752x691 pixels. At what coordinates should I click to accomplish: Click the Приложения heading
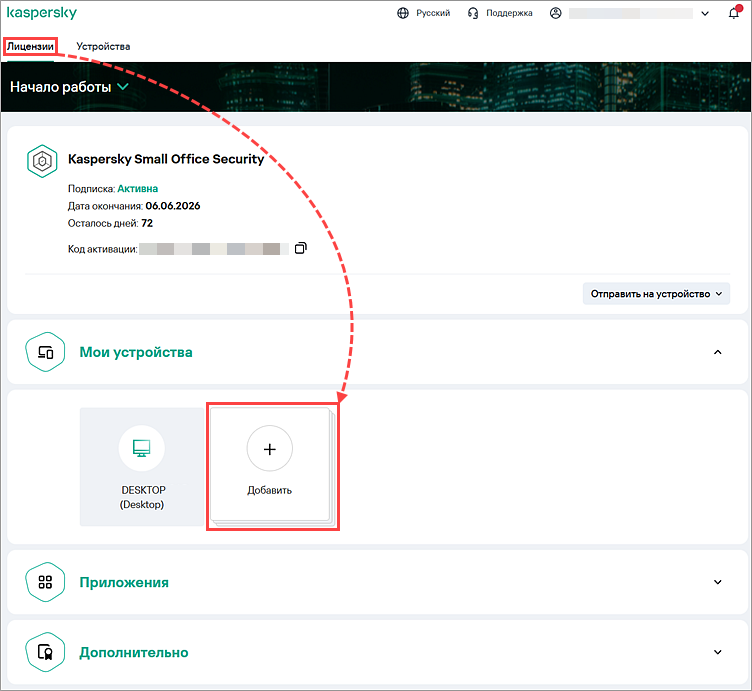[x=124, y=582]
